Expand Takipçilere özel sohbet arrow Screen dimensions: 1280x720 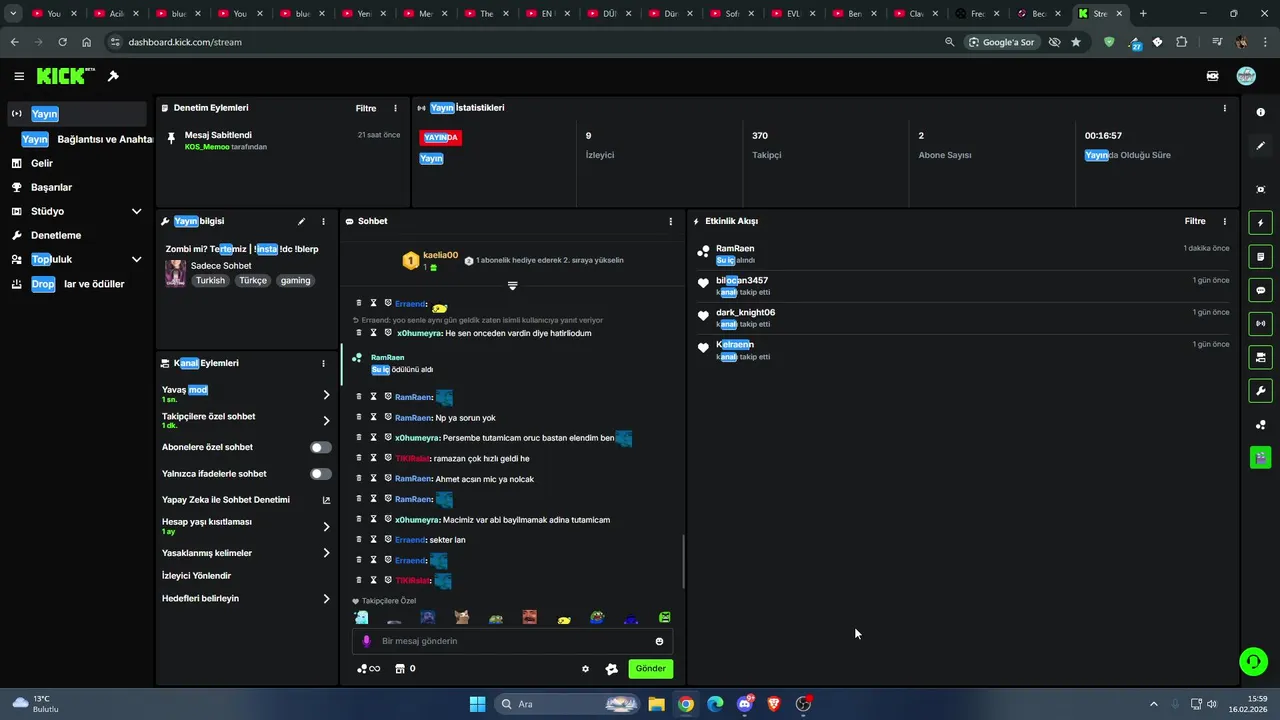[326, 421]
